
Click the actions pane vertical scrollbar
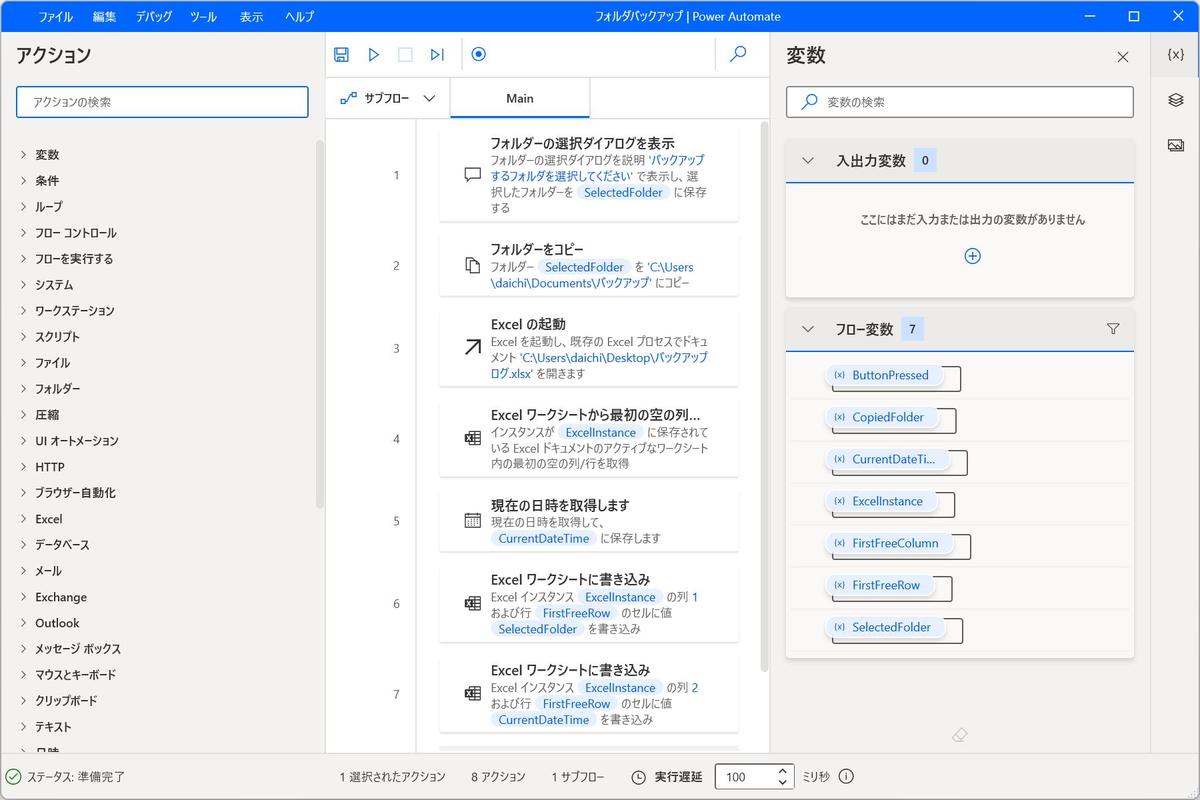[320, 325]
